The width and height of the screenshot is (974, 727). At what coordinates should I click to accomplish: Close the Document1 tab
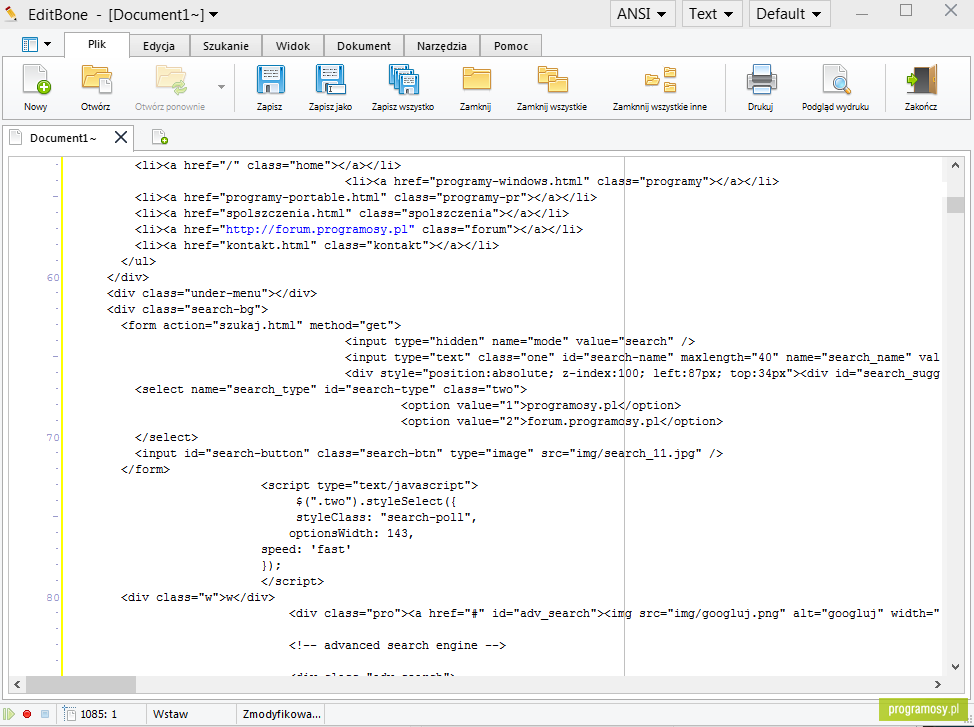(121, 137)
